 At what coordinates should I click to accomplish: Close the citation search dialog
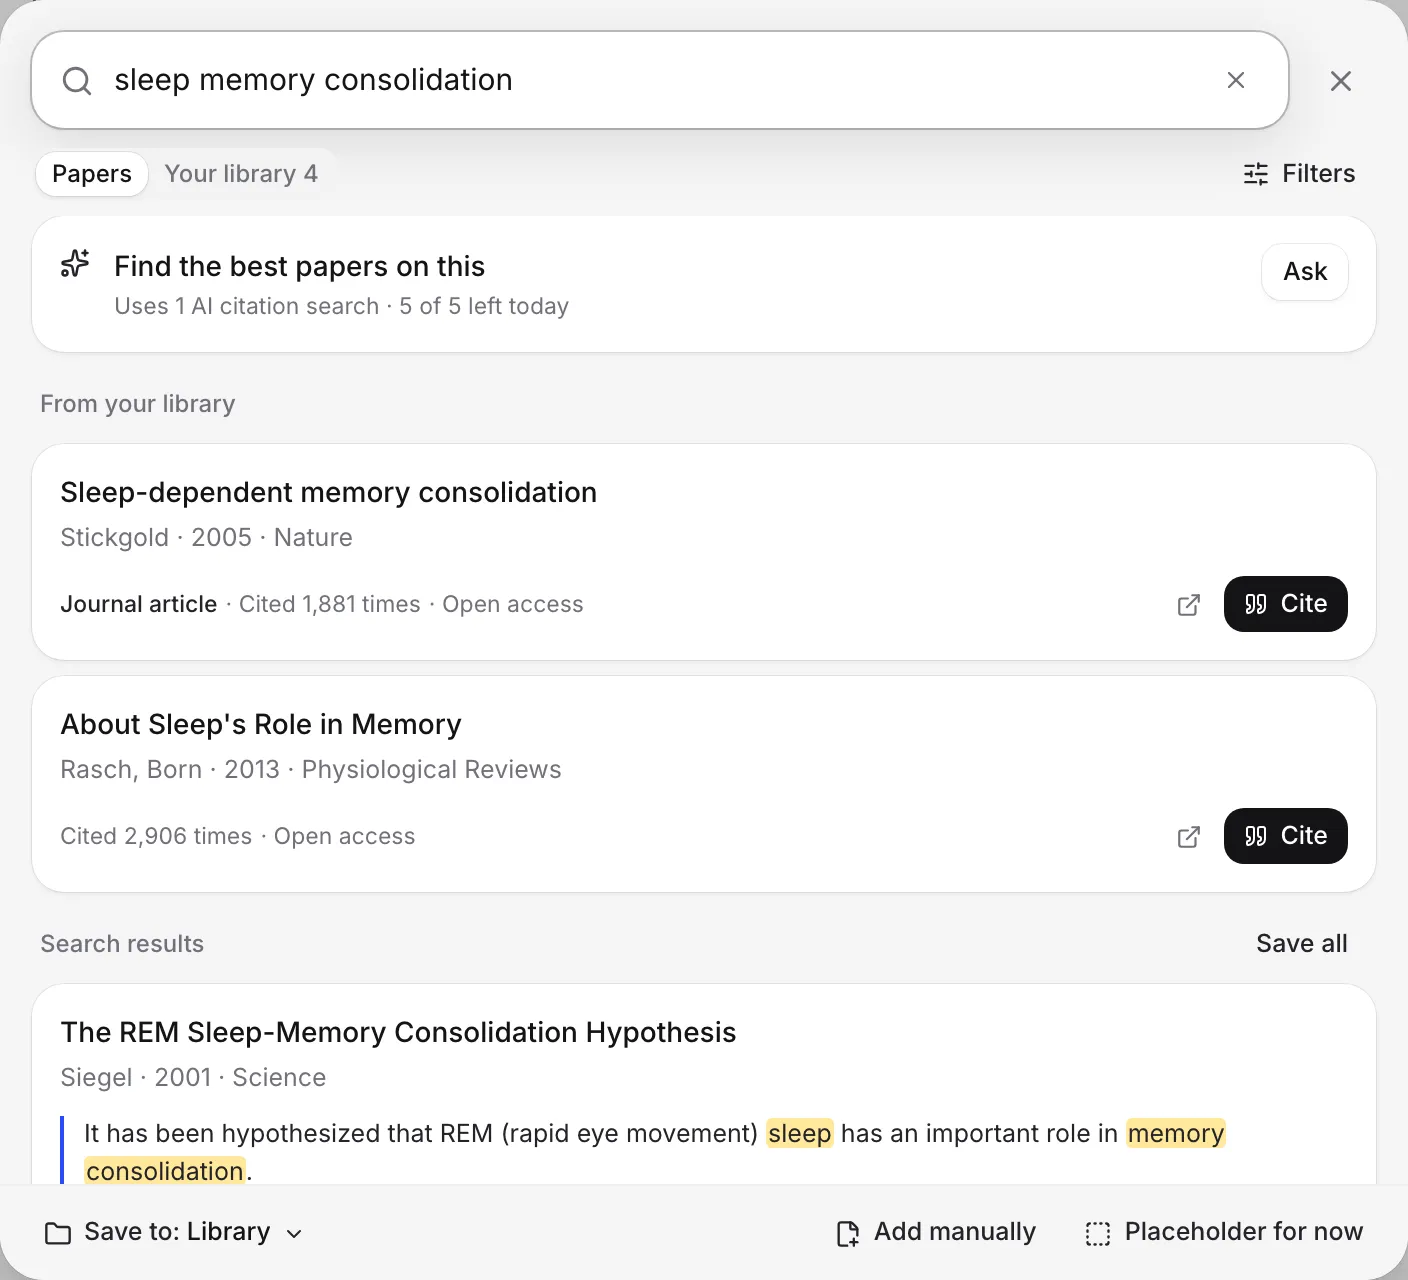point(1341,81)
